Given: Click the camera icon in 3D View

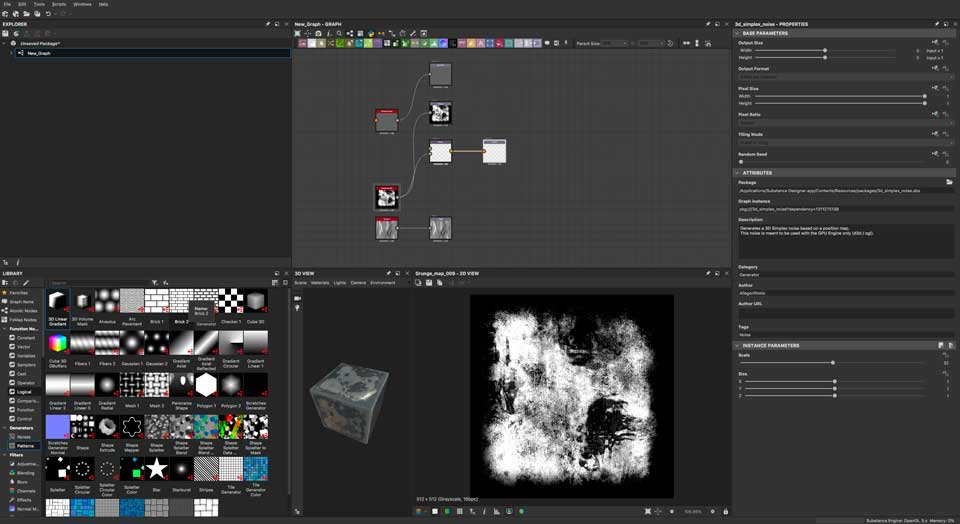Looking at the screenshot, I should [x=298, y=296].
